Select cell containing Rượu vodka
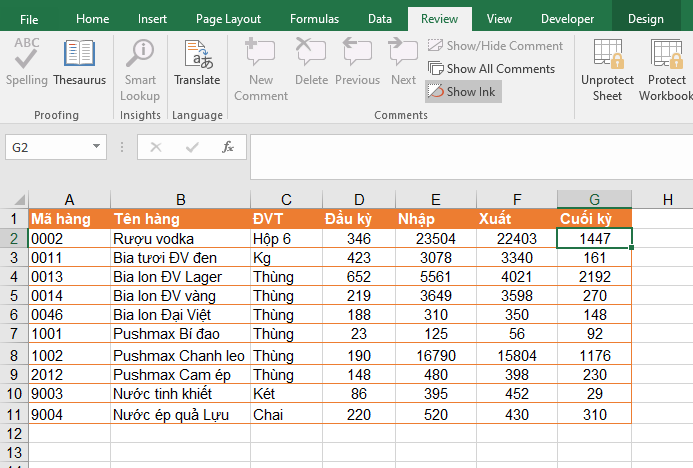The image size is (693, 468). click(x=180, y=239)
